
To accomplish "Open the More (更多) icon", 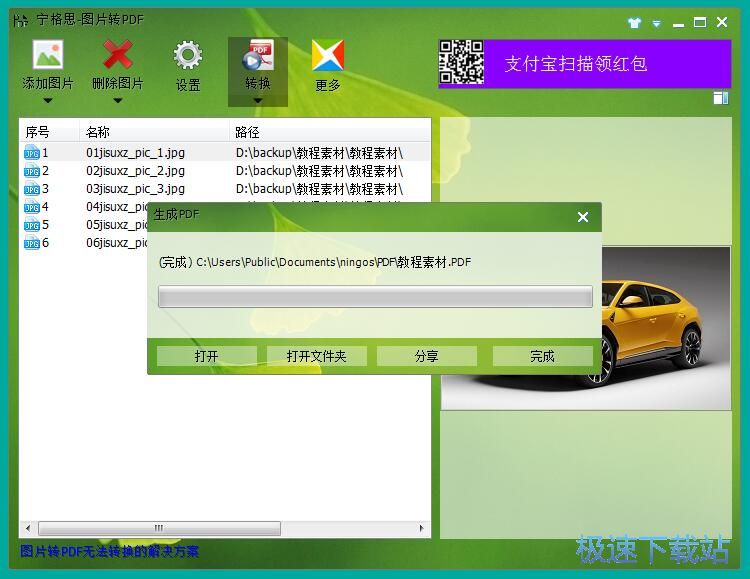I will coord(328,55).
